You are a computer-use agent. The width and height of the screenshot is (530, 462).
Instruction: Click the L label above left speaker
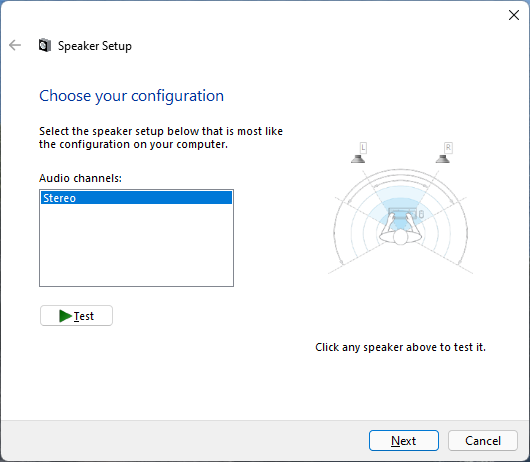pyautogui.click(x=363, y=148)
